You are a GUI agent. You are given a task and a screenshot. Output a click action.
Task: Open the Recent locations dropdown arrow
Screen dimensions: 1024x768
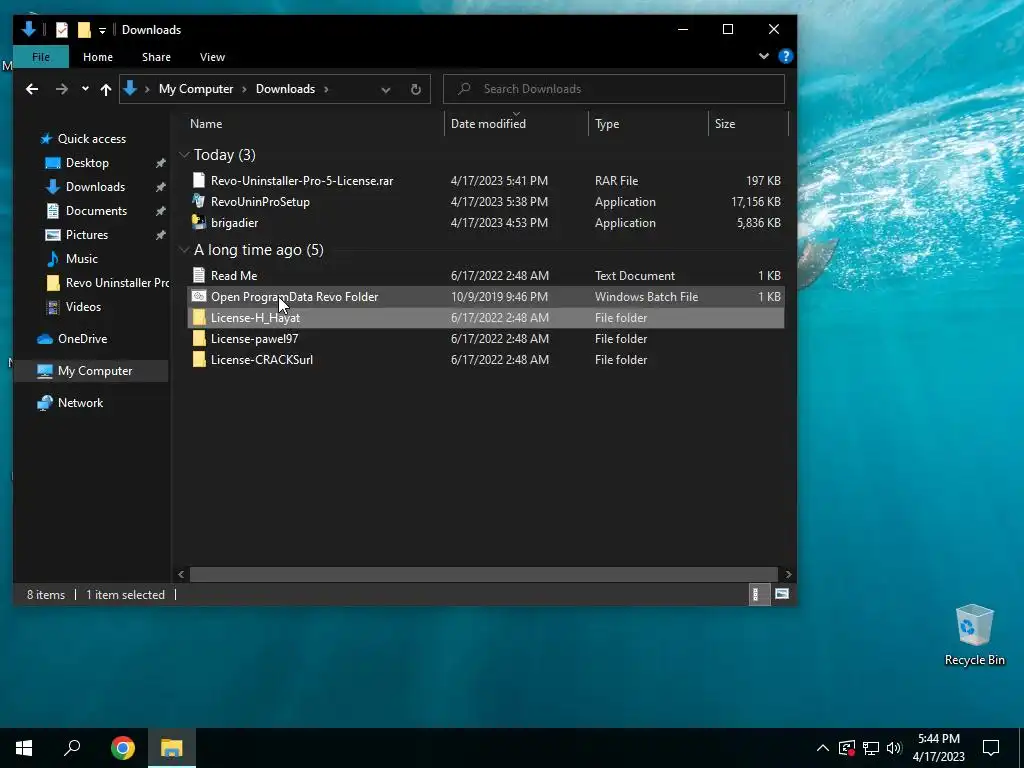pyautogui.click(x=85, y=89)
